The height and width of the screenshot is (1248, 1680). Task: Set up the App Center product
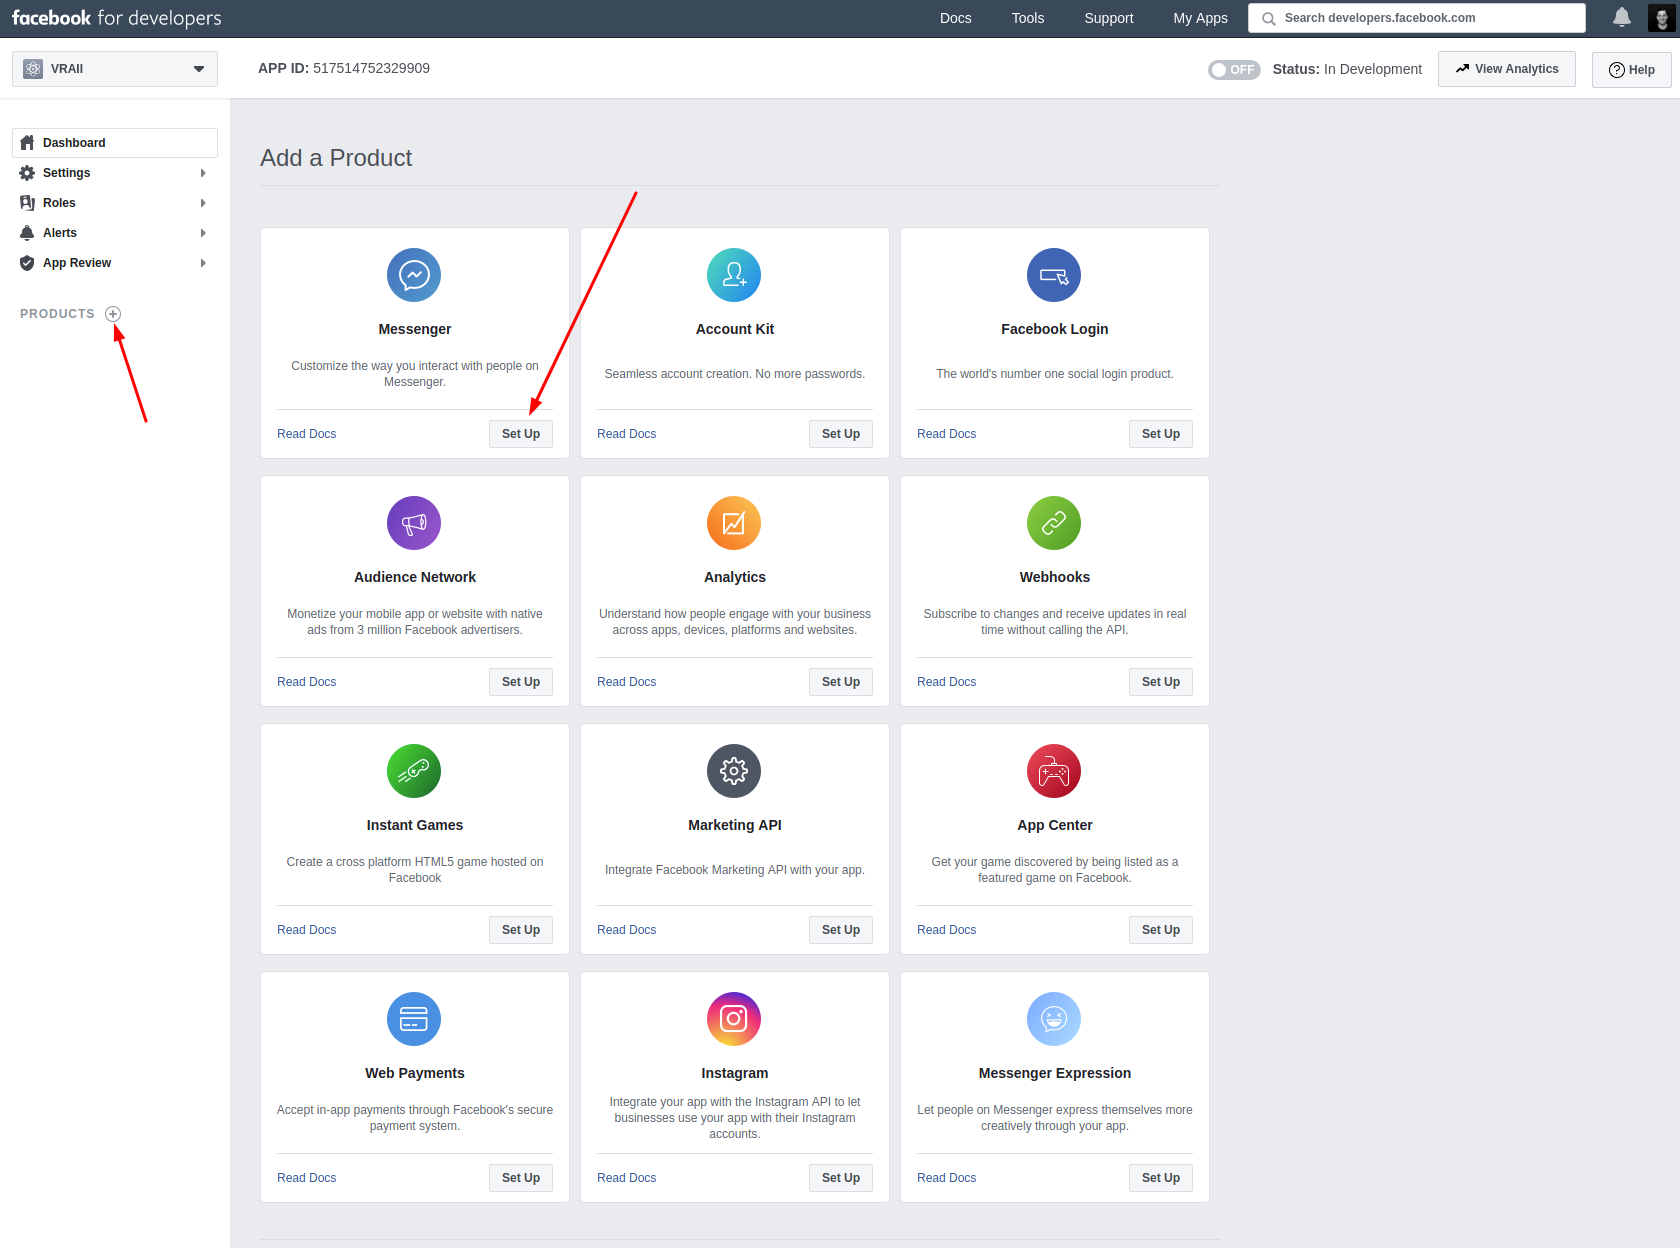pos(1161,930)
